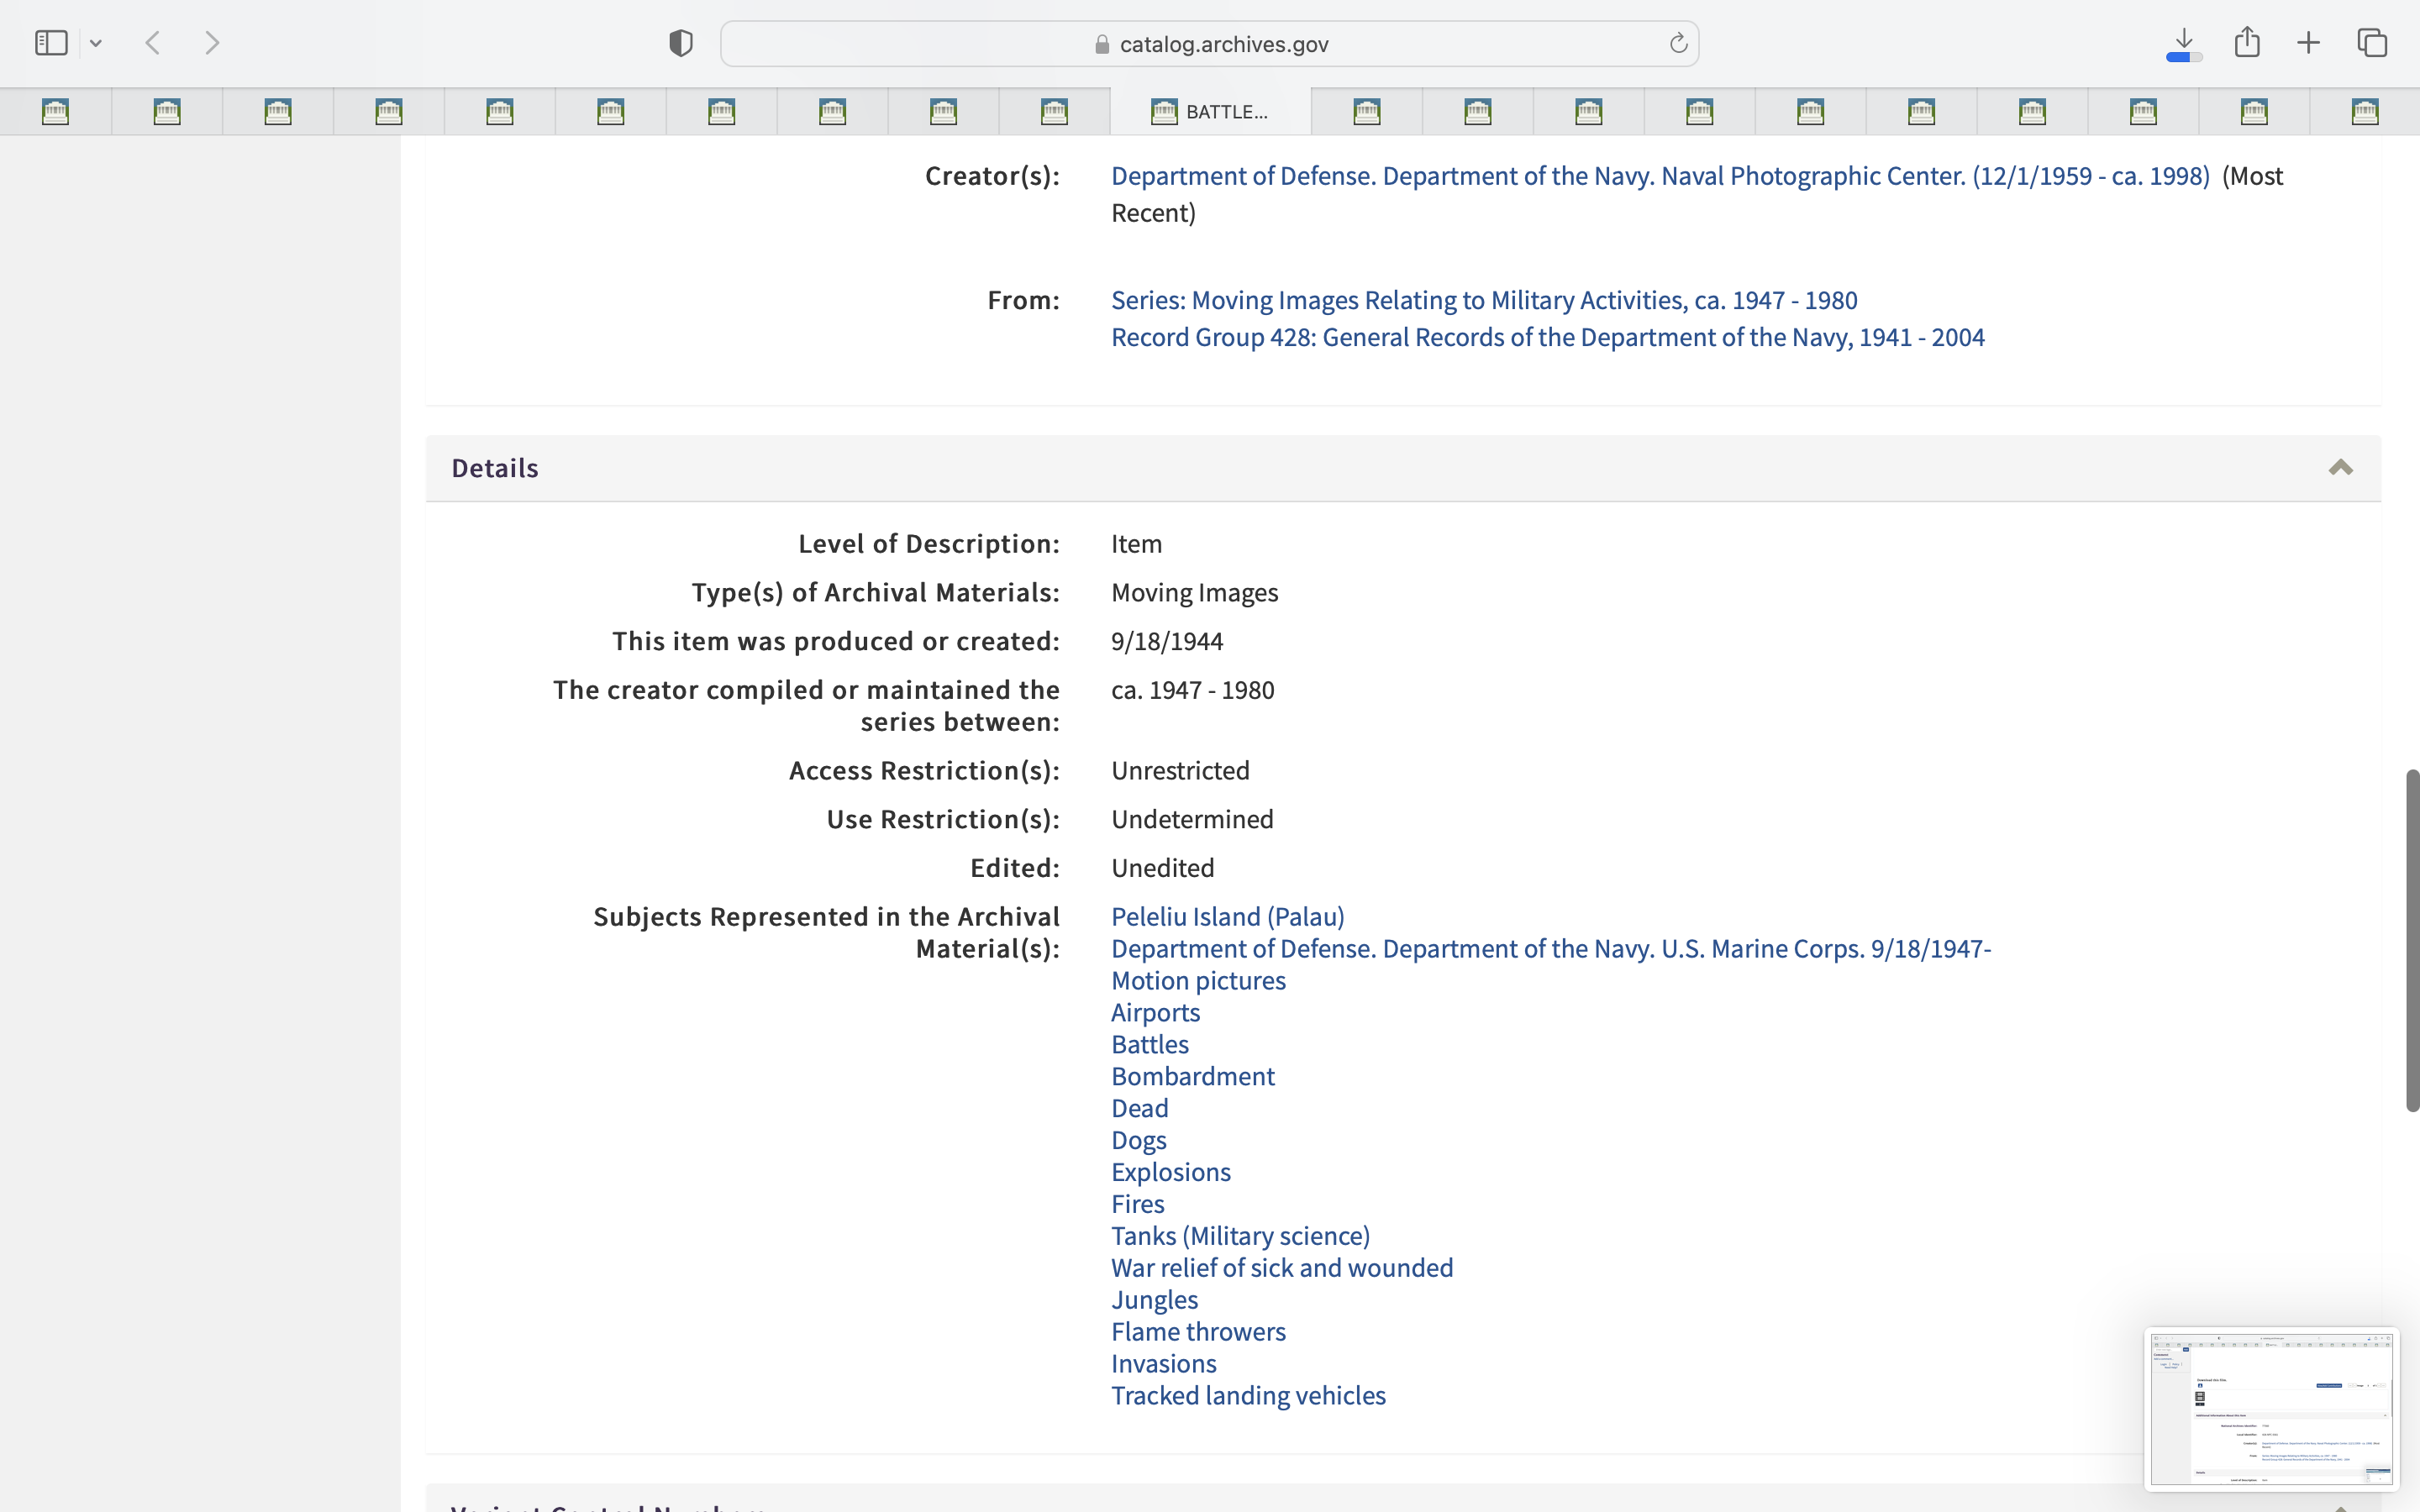Open Record Group 428 link

(1547, 338)
